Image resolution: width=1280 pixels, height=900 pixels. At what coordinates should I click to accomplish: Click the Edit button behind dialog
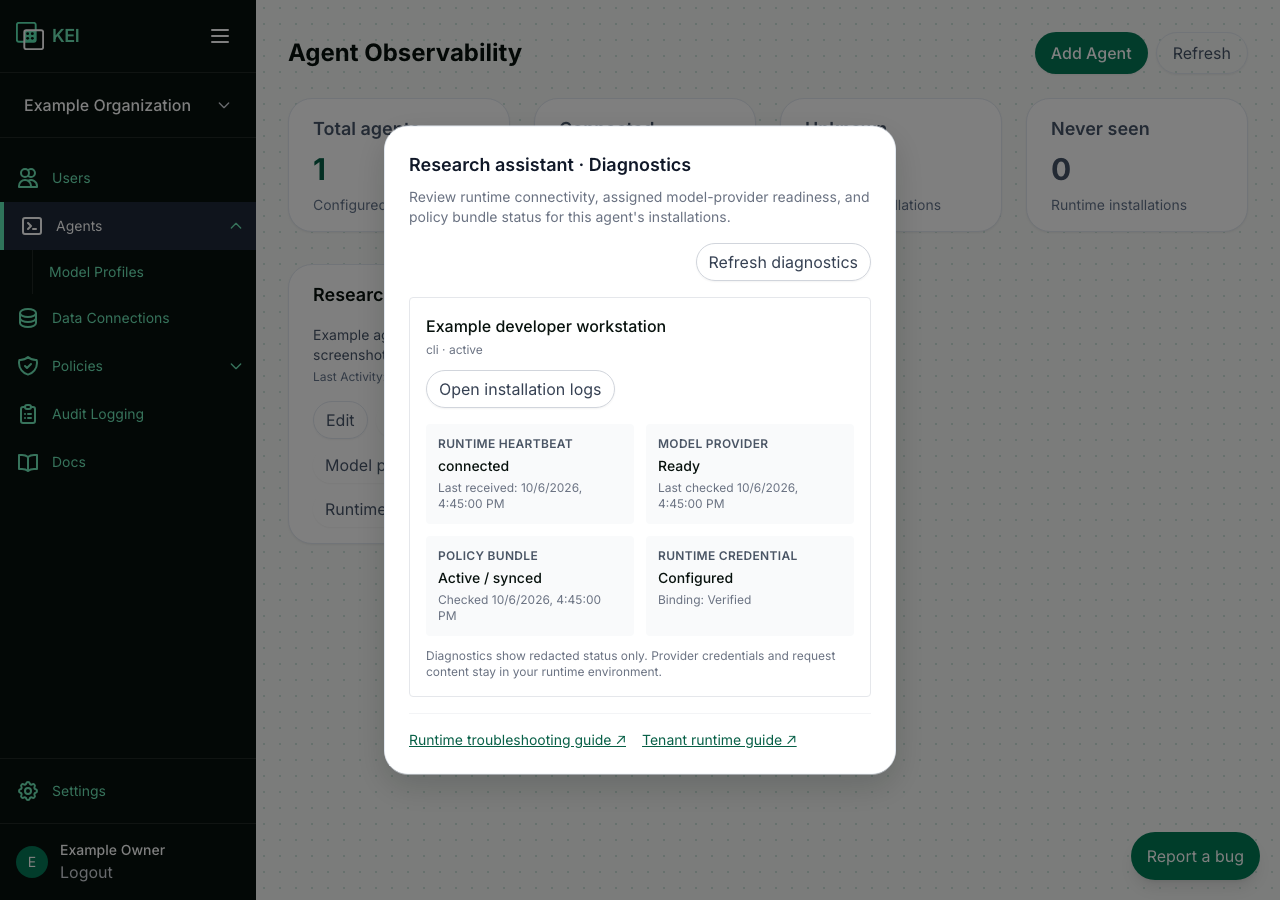[x=340, y=420]
